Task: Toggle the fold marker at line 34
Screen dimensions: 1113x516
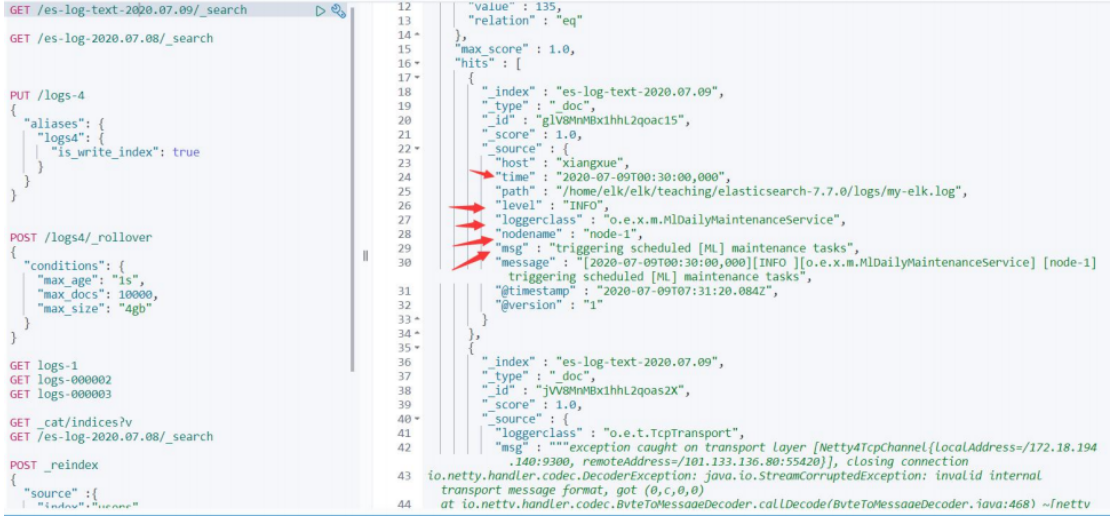Action: coord(417,333)
